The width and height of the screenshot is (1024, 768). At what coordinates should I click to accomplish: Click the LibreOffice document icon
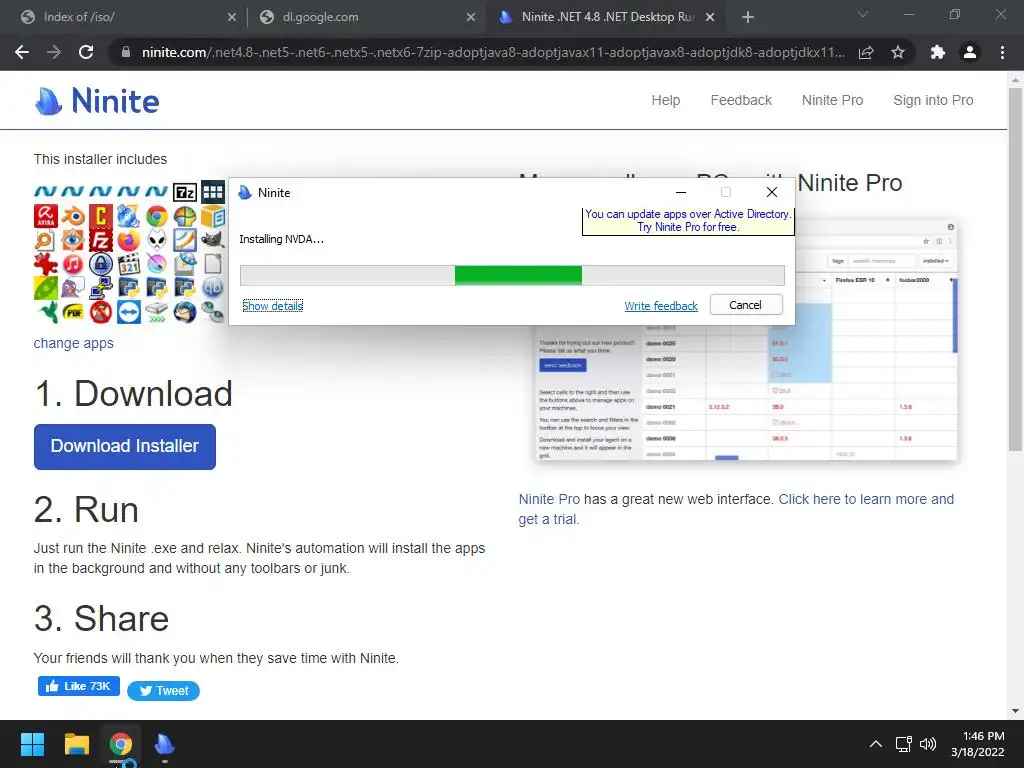pos(213,264)
